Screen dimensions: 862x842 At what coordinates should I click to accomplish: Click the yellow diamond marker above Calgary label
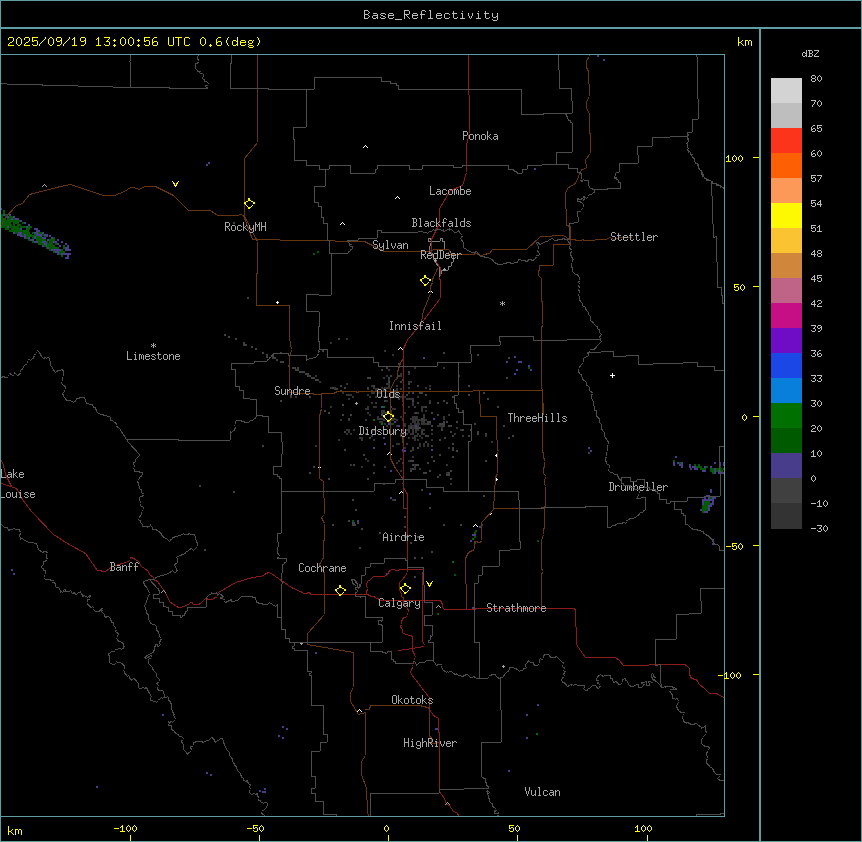tap(405, 588)
